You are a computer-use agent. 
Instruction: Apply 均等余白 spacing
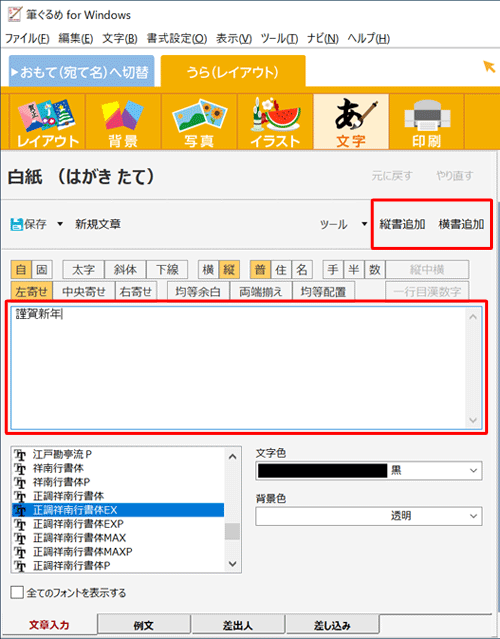[x=198, y=291]
